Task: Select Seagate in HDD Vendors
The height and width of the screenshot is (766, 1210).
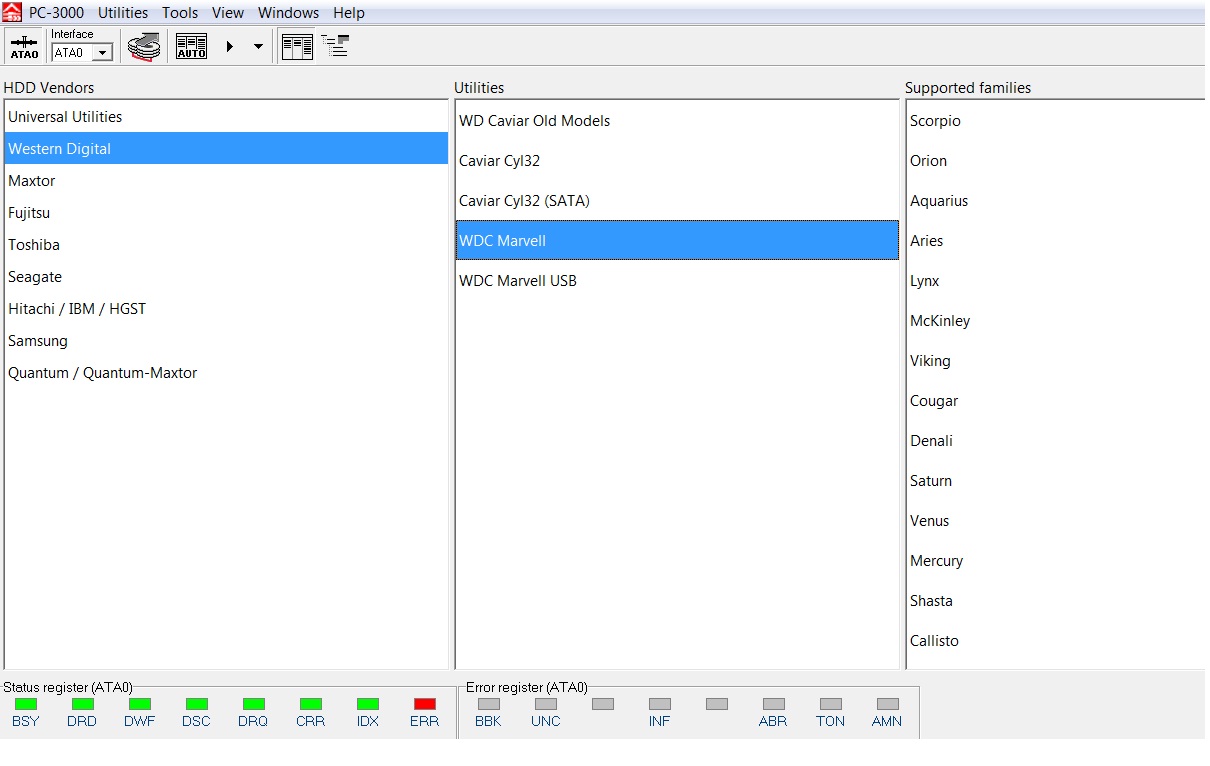Action: click(226, 277)
